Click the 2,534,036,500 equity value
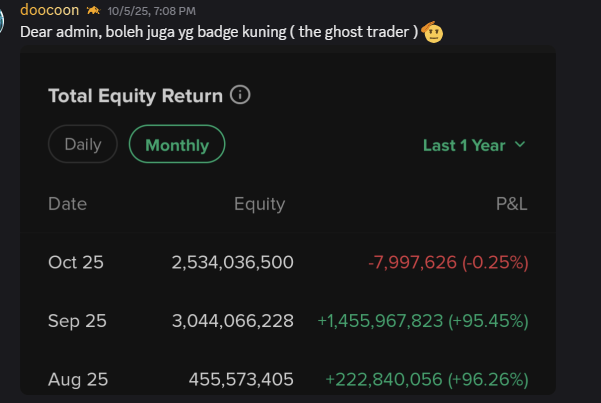The image size is (601, 403). coord(232,263)
